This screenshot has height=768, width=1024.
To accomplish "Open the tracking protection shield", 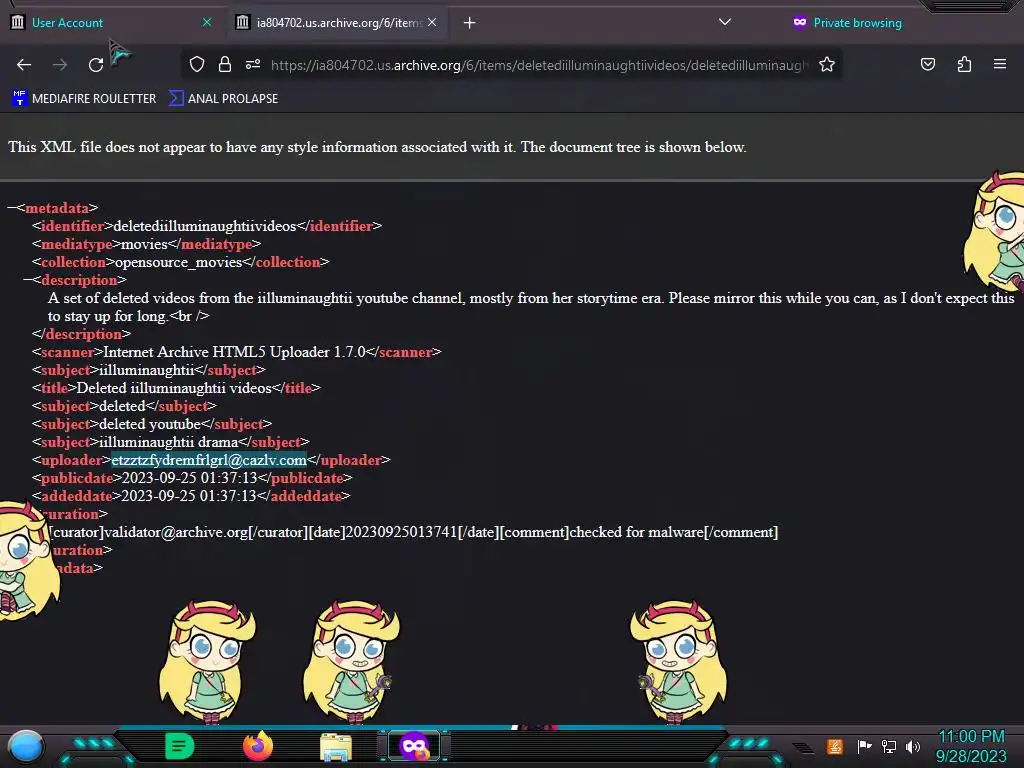I will coord(197,64).
